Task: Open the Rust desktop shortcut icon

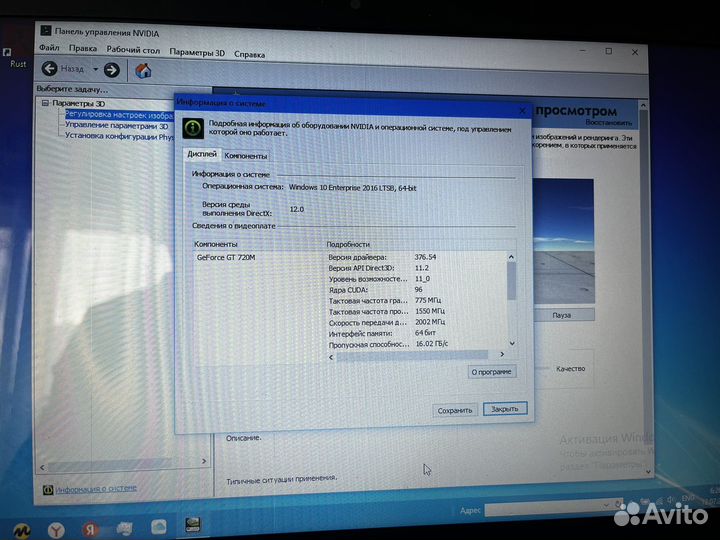Action: (x=14, y=57)
